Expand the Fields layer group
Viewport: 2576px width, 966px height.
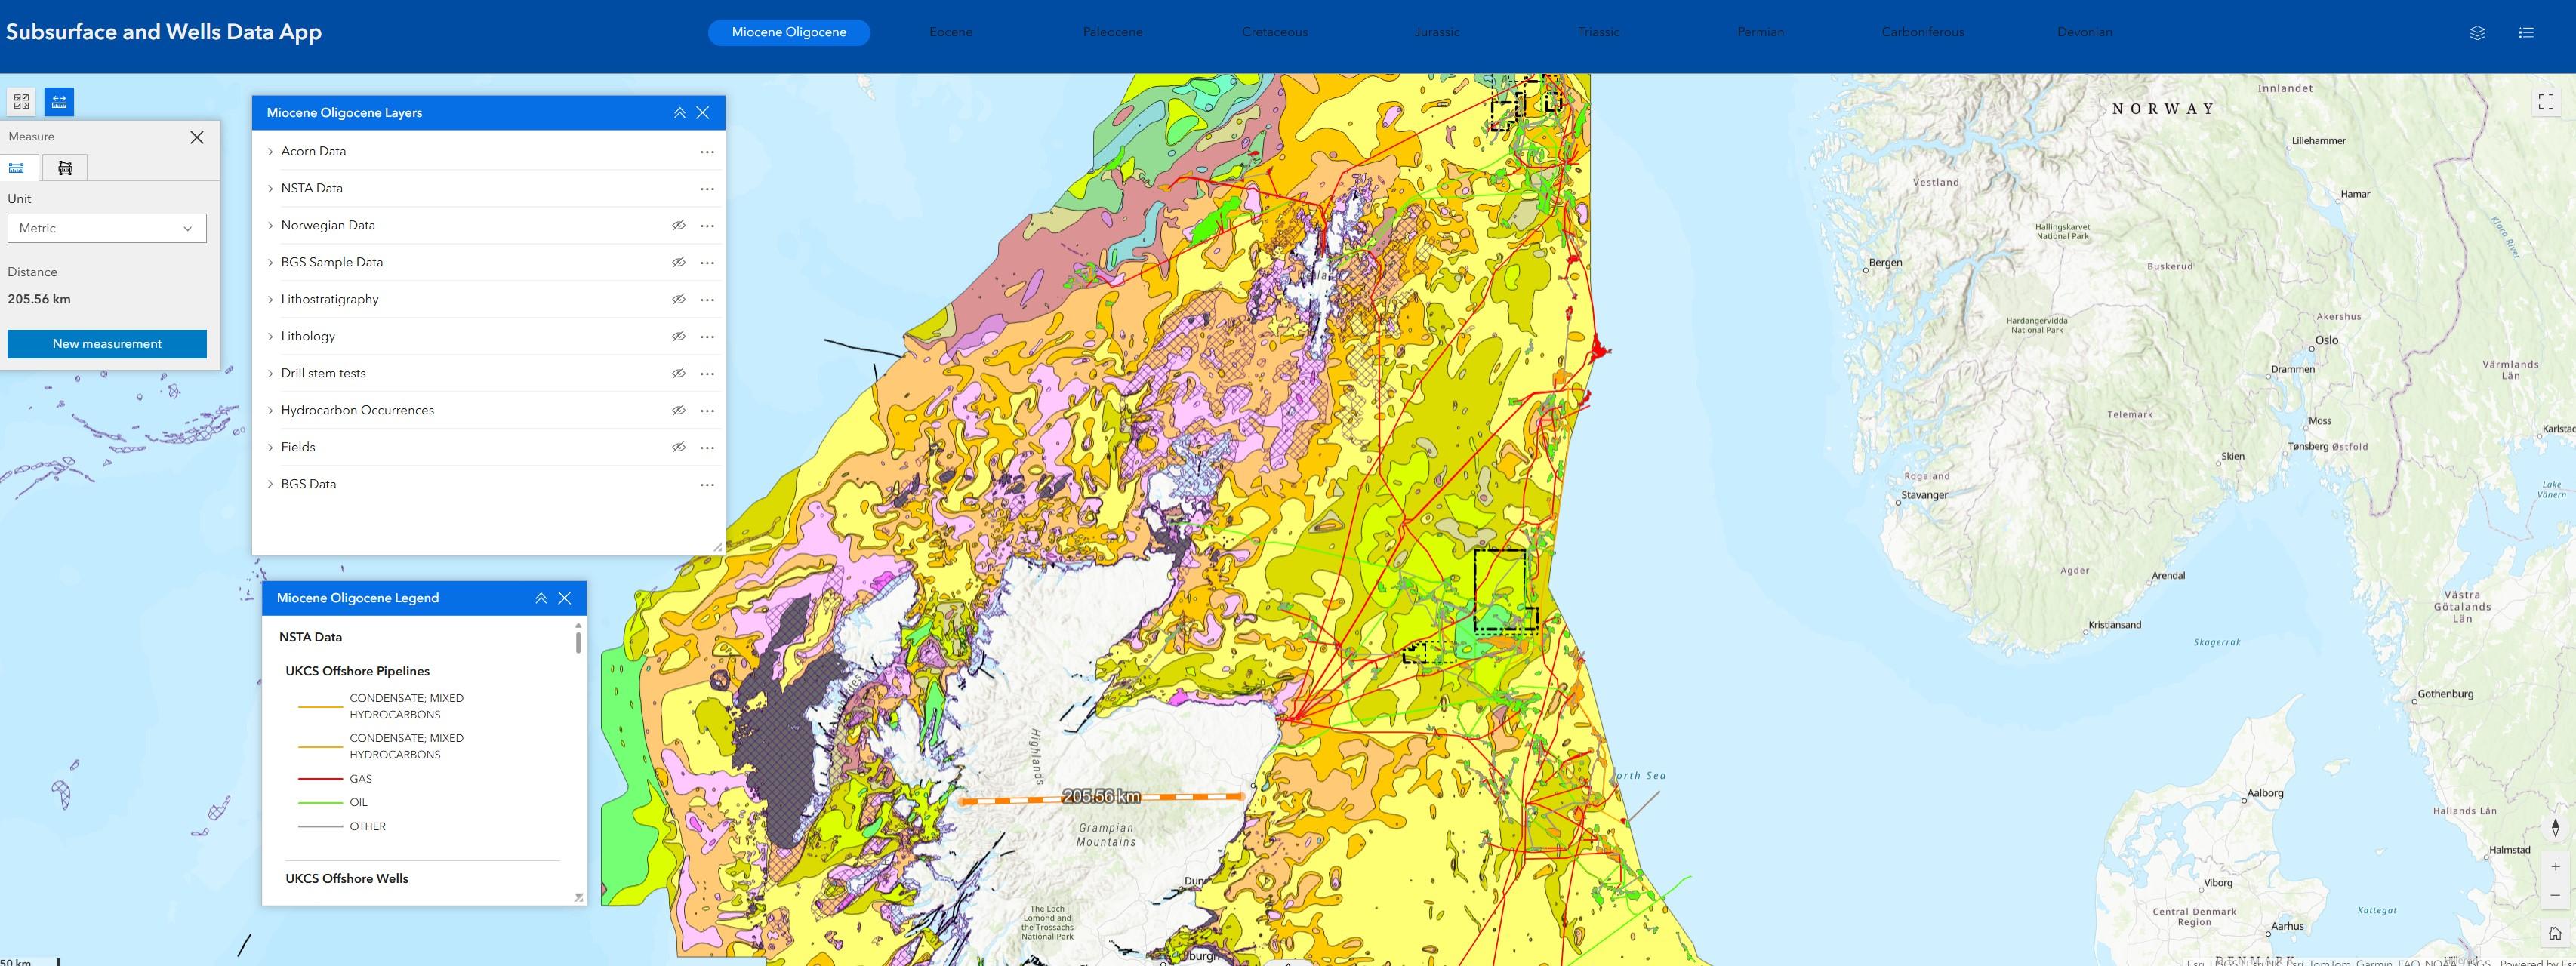(270, 448)
